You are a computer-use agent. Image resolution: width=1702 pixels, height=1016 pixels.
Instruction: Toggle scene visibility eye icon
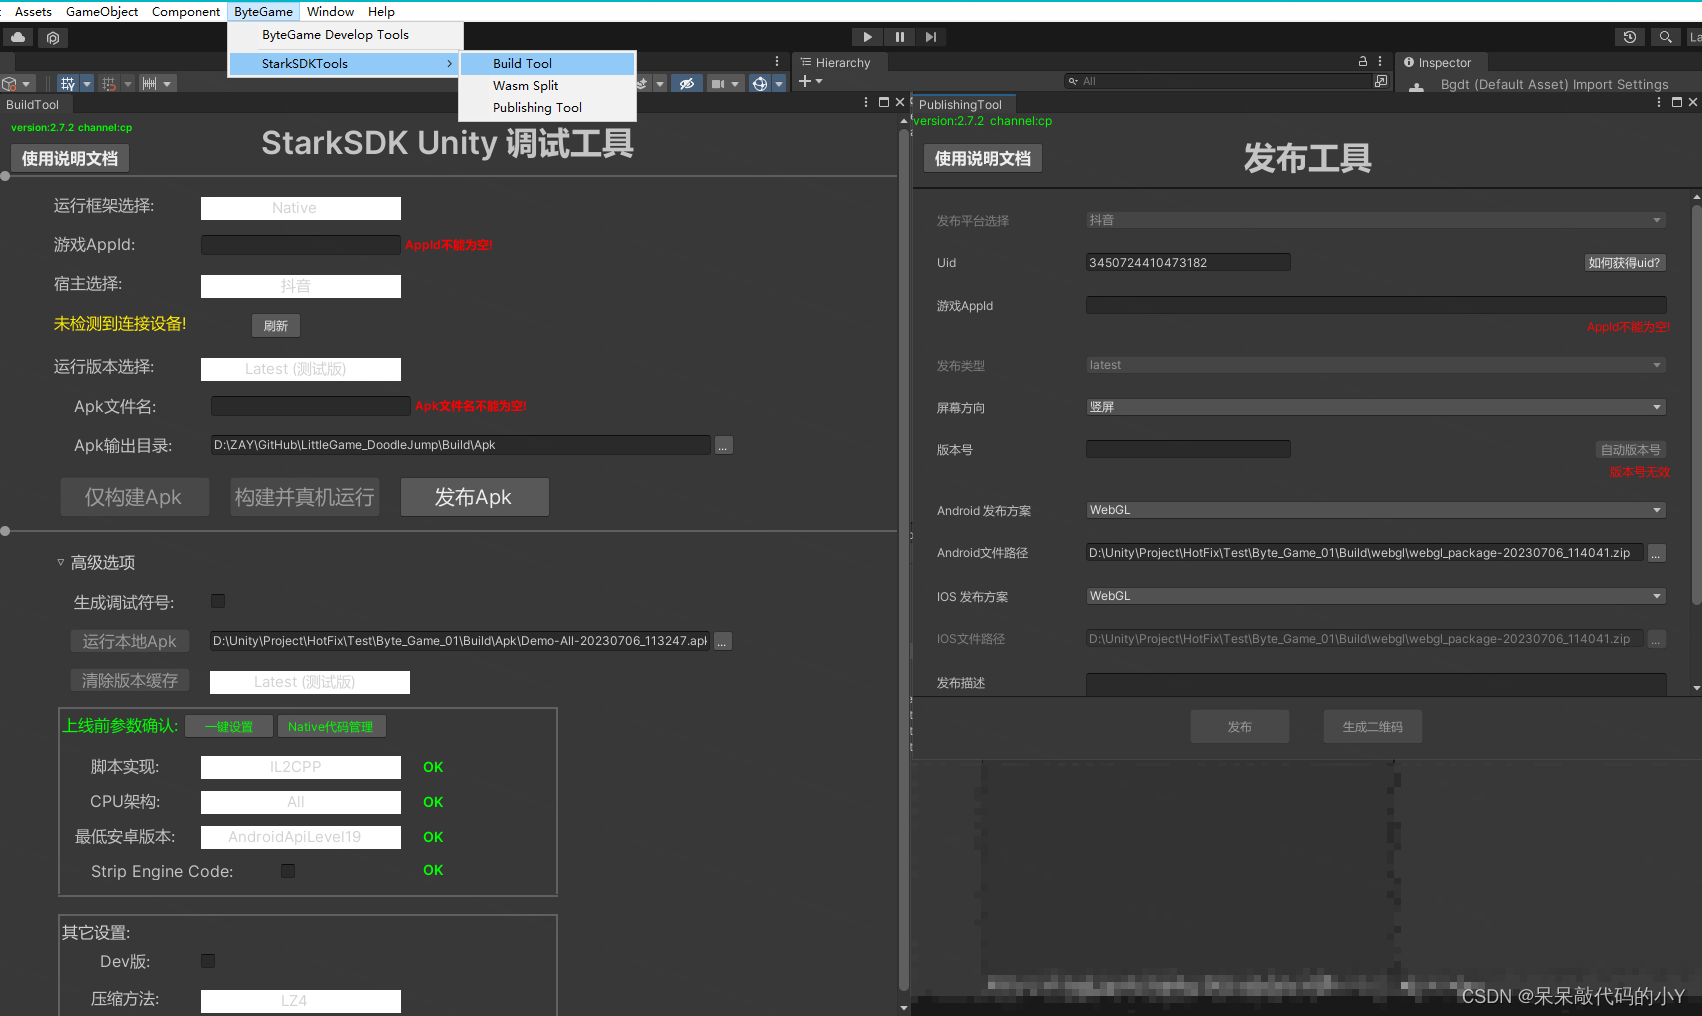click(687, 84)
